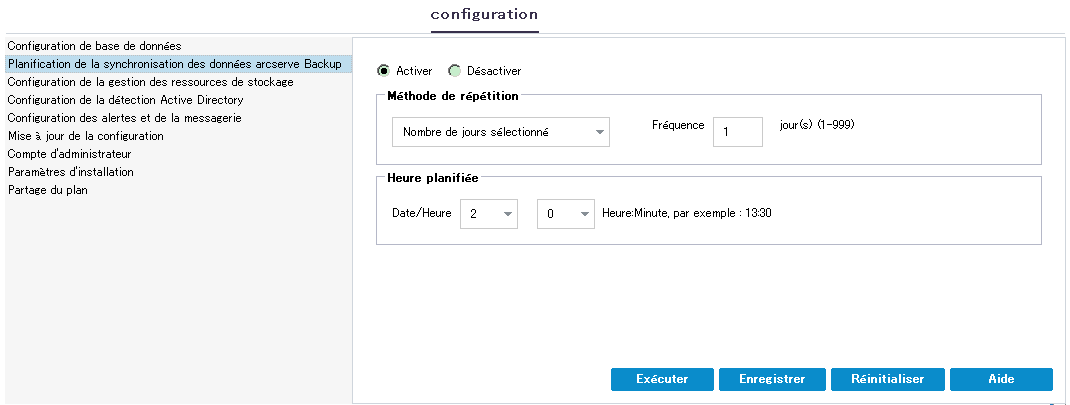The width and height of the screenshot is (1070, 405).
Task: Select Configuration des alertes et de la messagerie
Action: [x=124, y=118]
